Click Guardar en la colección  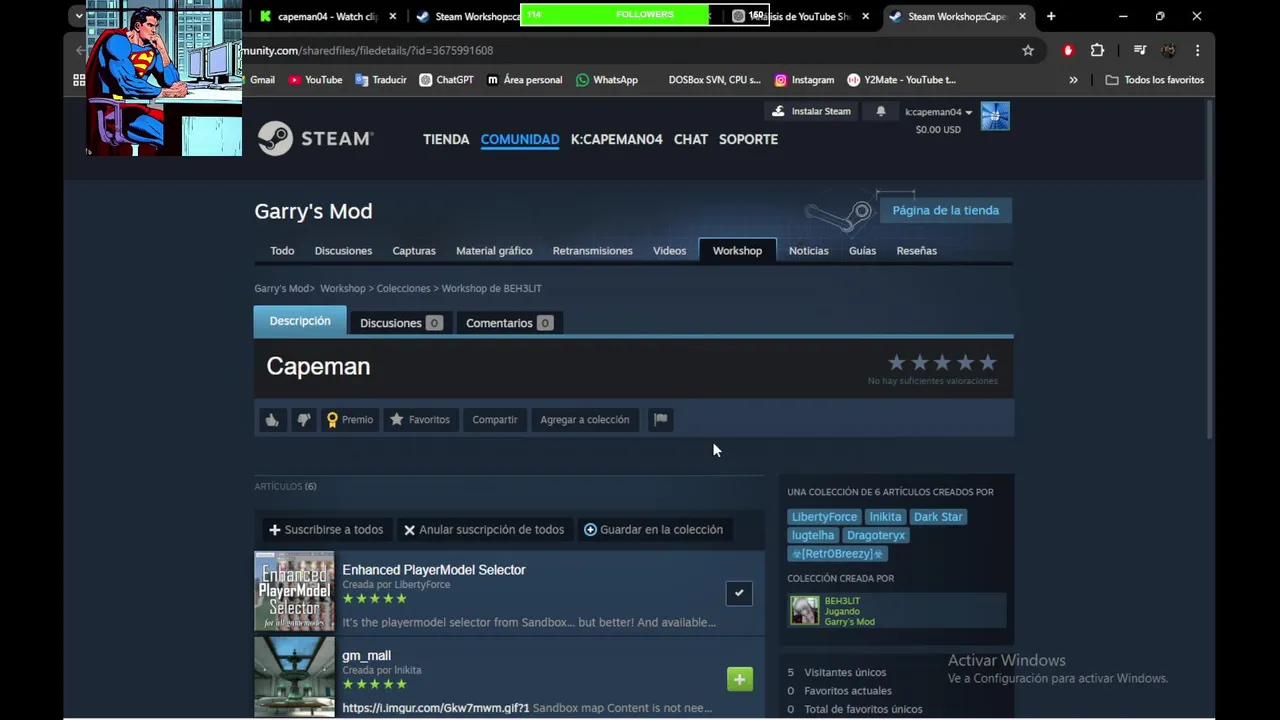pos(654,530)
